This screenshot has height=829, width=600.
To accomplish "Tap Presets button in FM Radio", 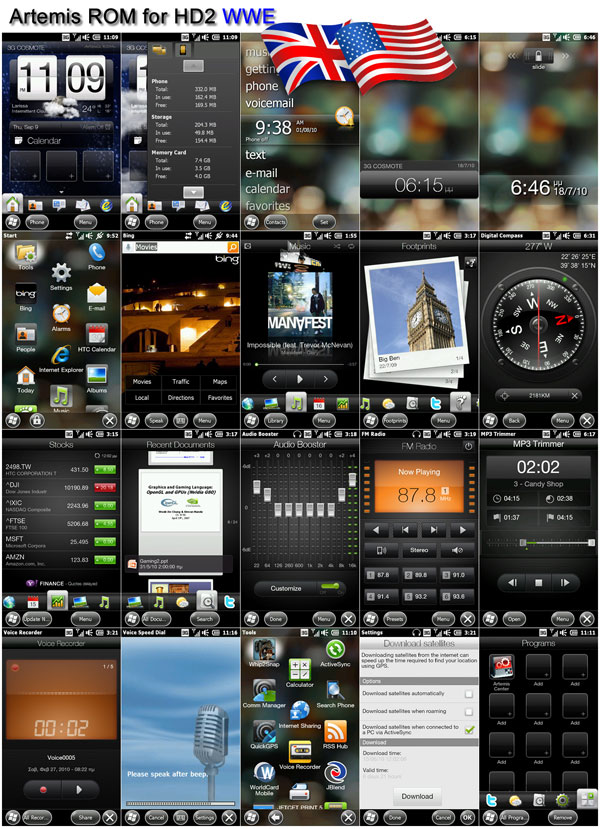I will (x=395, y=619).
